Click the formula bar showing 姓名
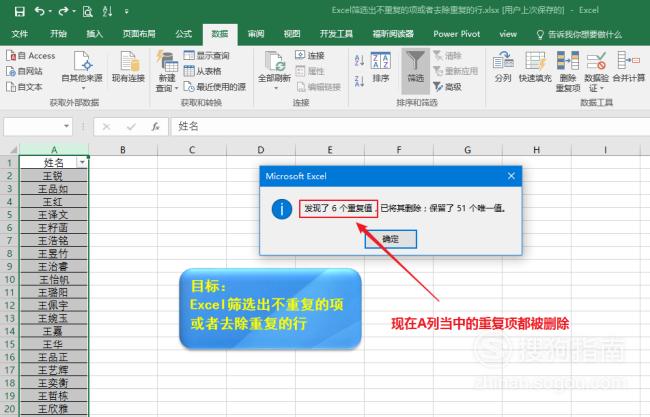This screenshot has height=417, width=650. pyautogui.click(x=410, y=126)
